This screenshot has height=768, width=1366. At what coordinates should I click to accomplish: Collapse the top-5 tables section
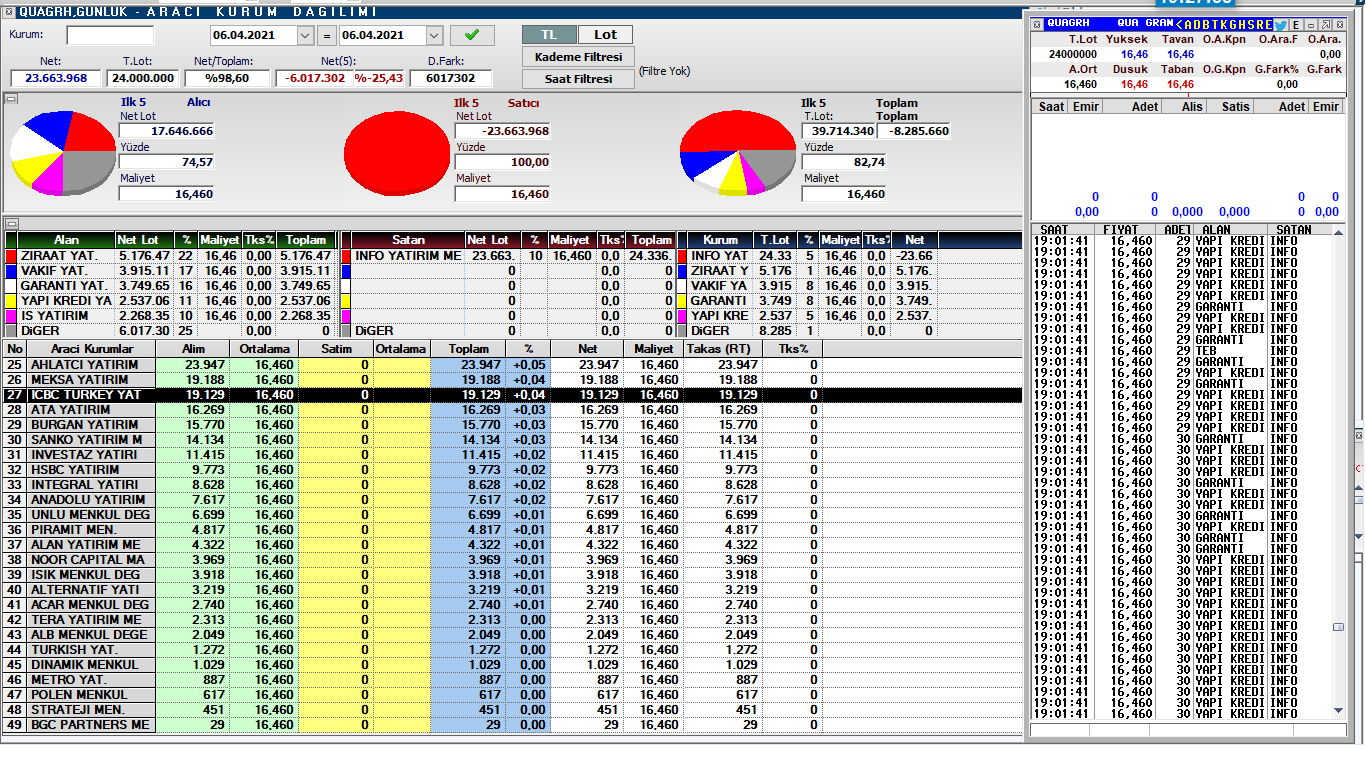click(x=11, y=224)
